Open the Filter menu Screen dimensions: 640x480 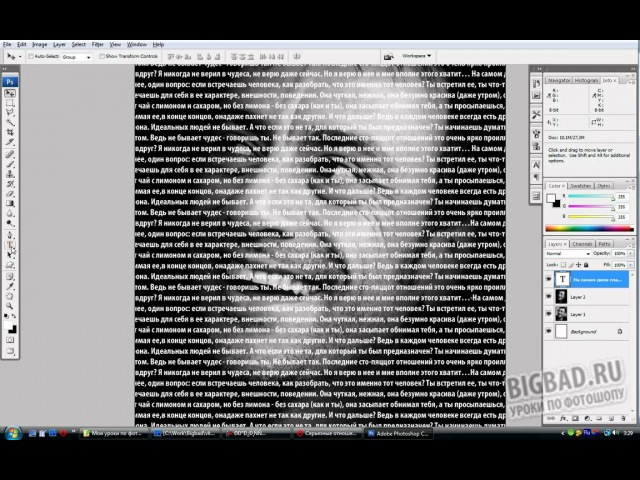pyautogui.click(x=98, y=44)
